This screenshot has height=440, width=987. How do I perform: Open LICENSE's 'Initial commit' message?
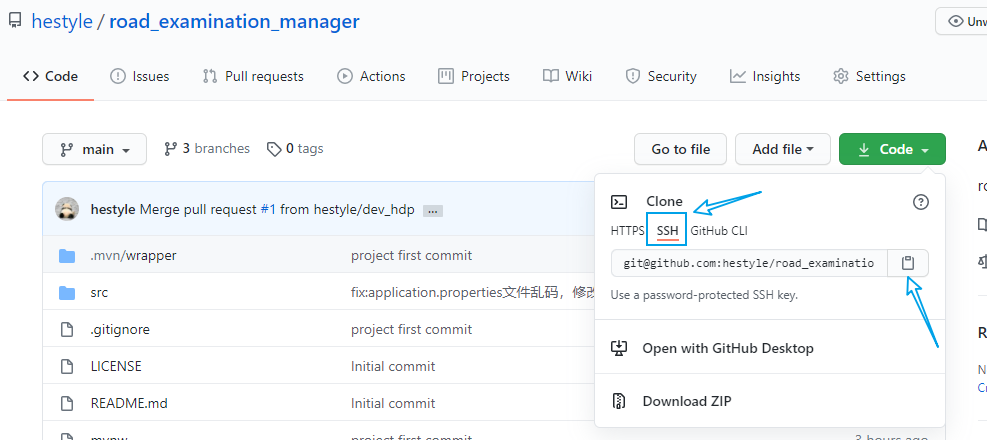(393, 366)
